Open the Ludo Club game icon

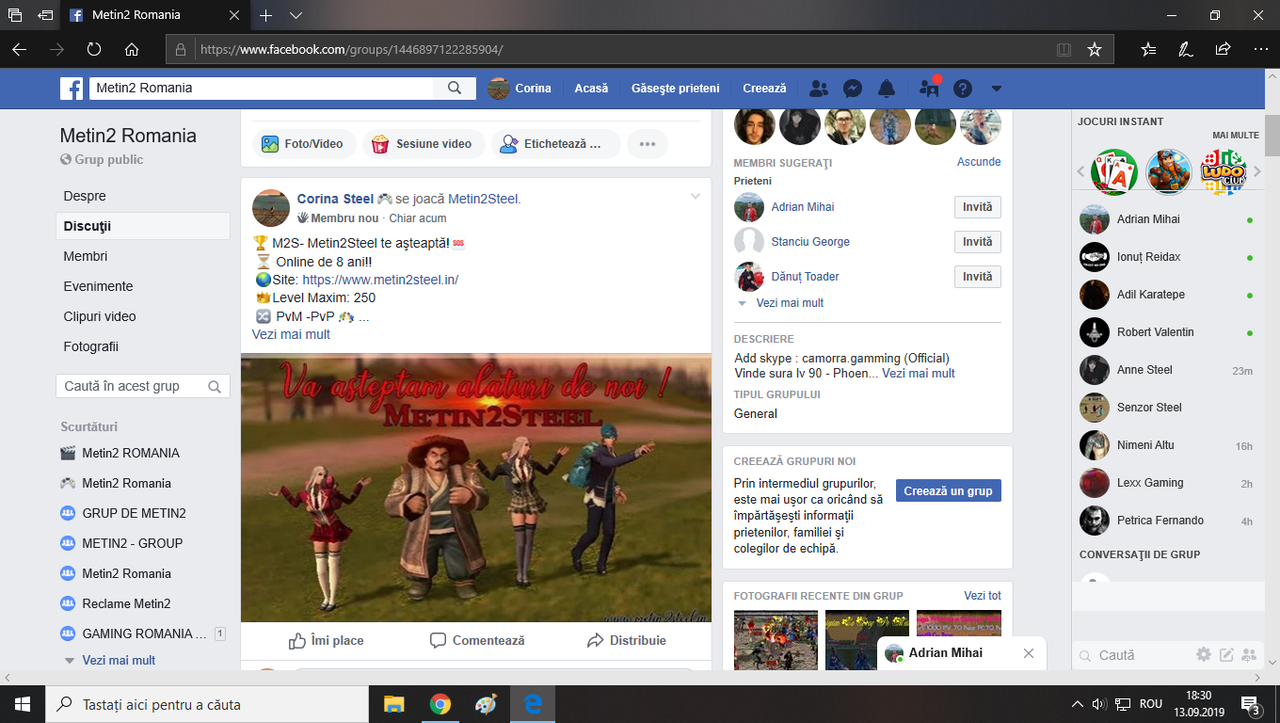(1223, 172)
